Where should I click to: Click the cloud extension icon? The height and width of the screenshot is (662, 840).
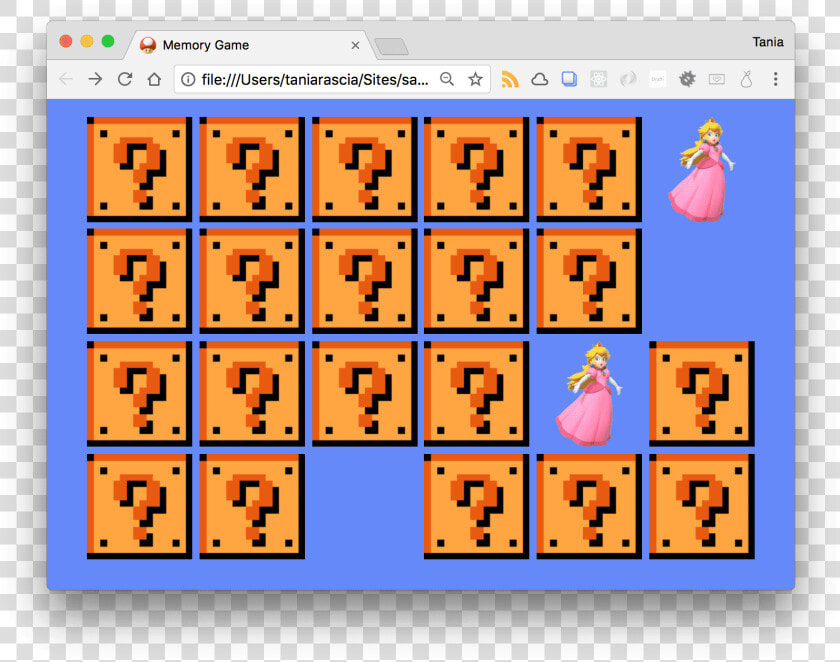pyautogui.click(x=539, y=79)
